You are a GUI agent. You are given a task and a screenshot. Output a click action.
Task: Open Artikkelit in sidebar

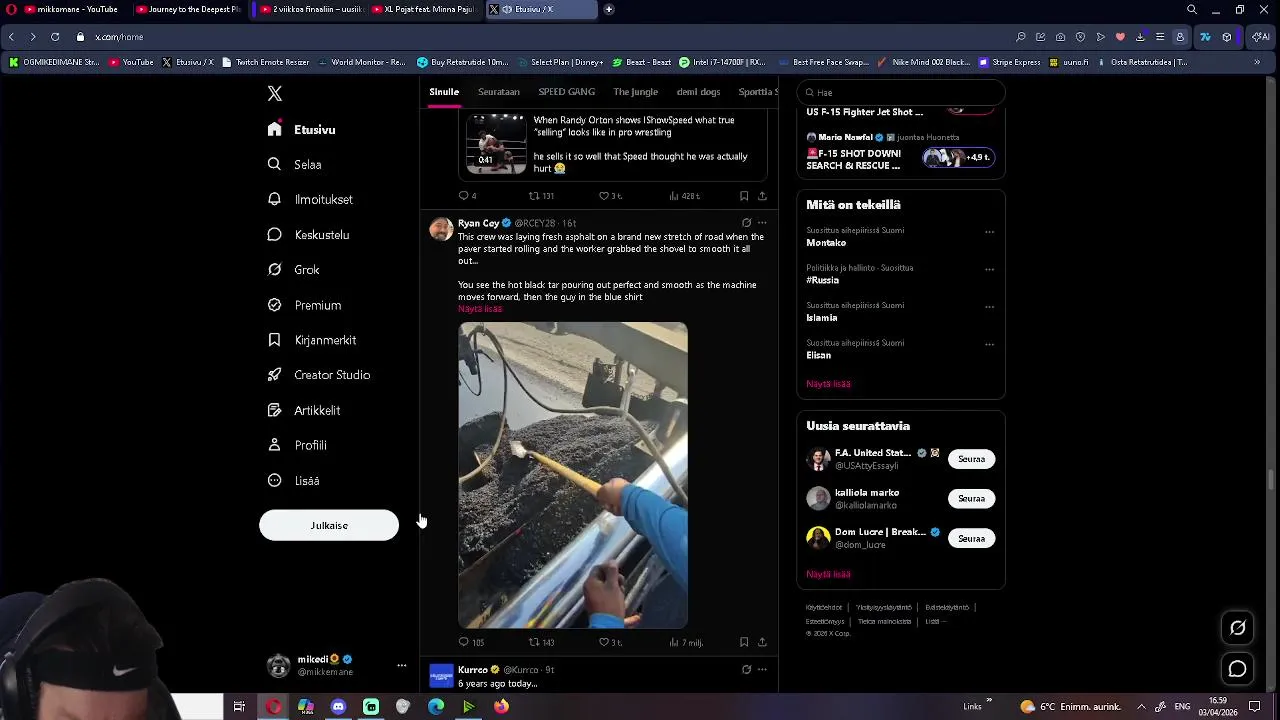coord(303,410)
